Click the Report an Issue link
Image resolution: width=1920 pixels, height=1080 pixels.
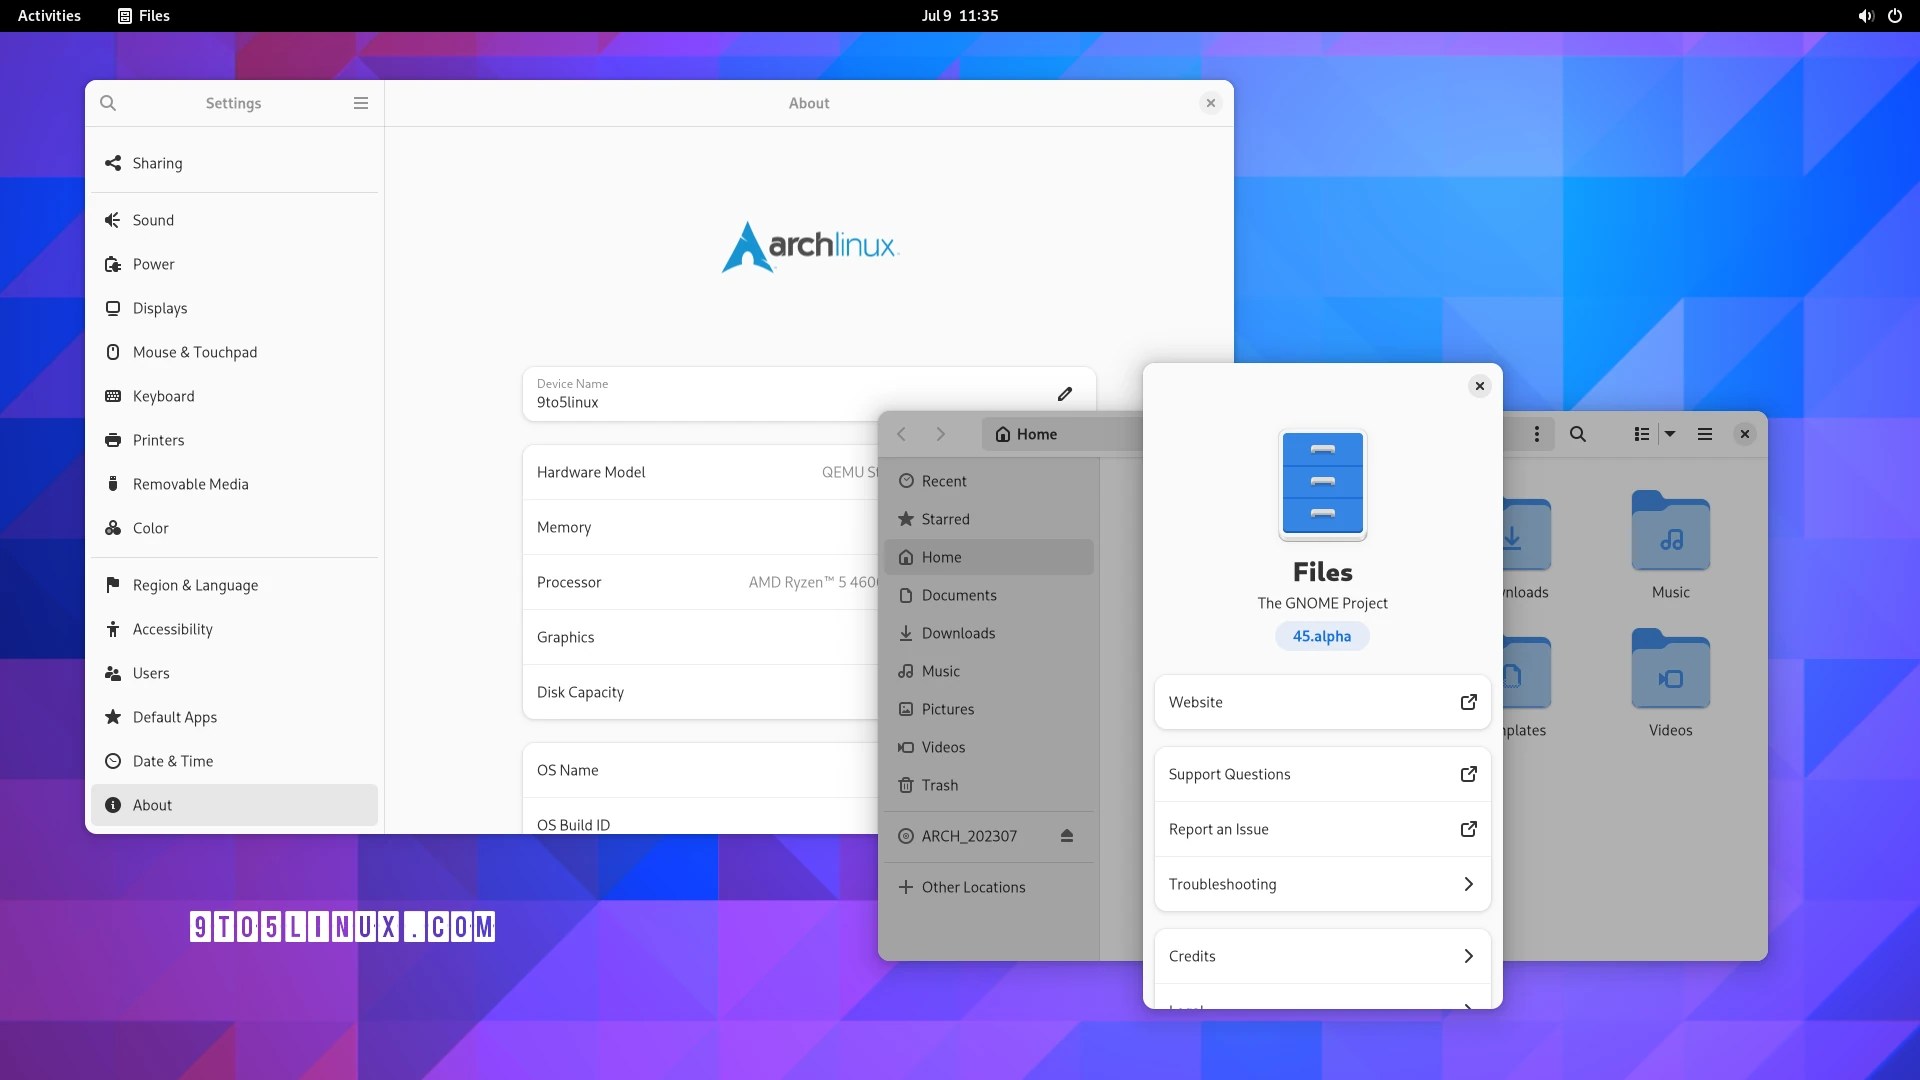coord(1322,829)
